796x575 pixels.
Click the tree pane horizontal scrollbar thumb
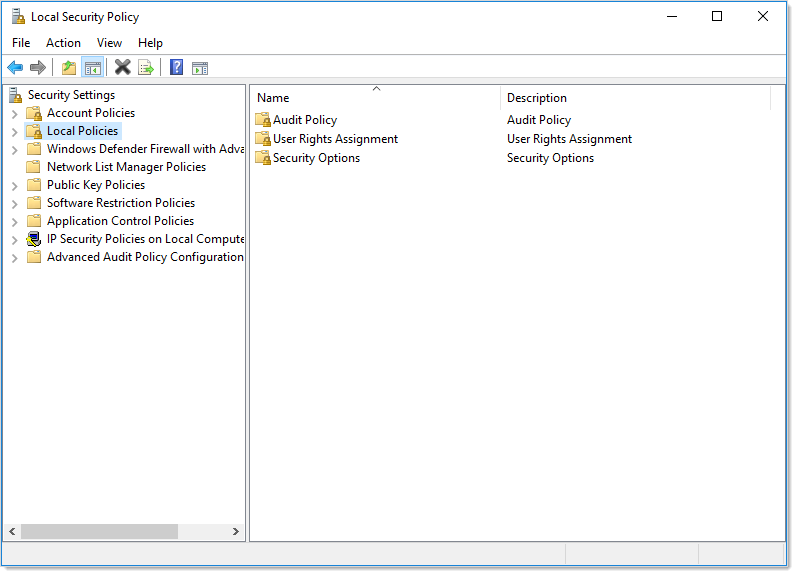click(x=100, y=531)
